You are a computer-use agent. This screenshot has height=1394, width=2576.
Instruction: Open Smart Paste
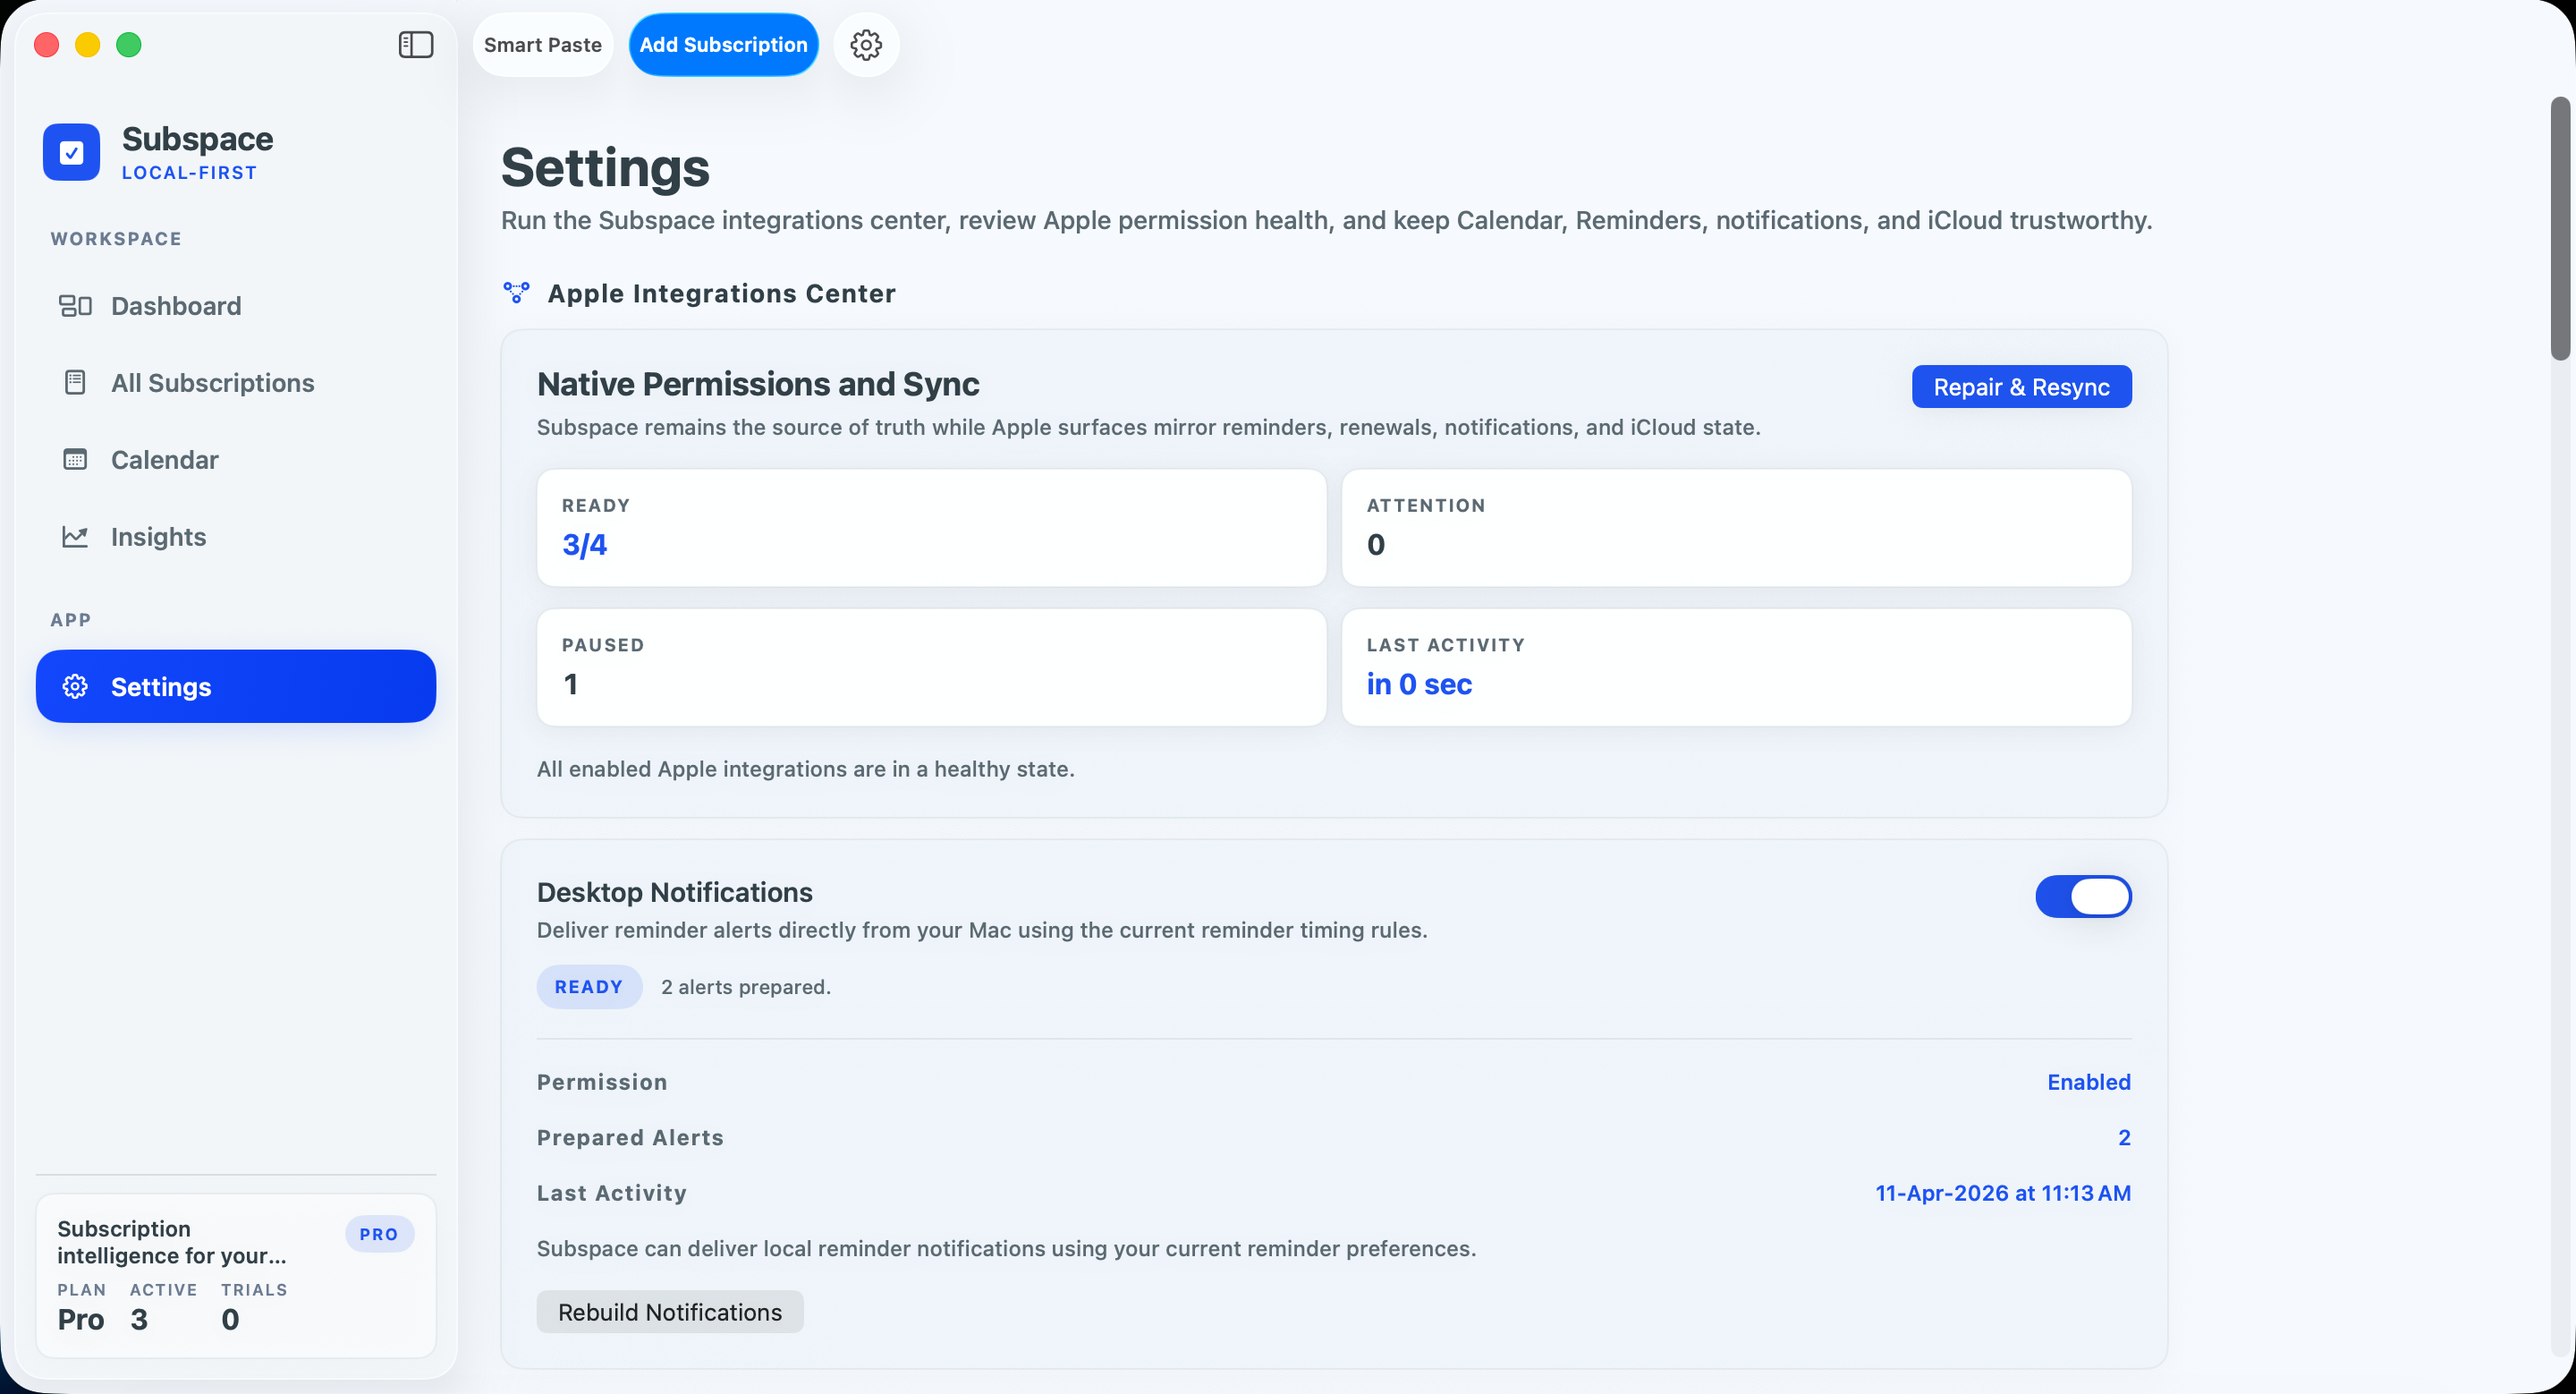pyautogui.click(x=543, y=44)
